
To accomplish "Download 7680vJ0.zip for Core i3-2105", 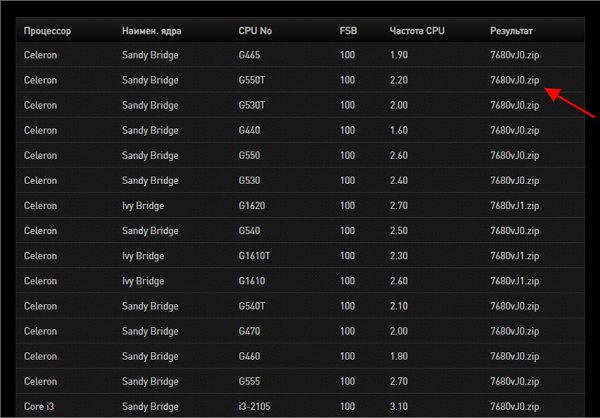I will point(514,407).
